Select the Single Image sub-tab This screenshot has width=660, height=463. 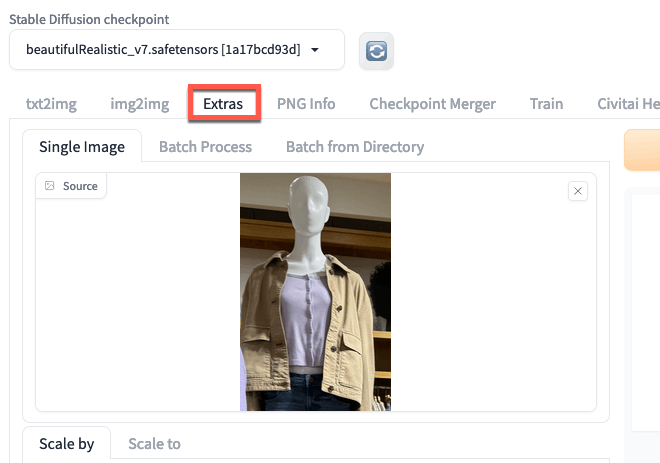coord(82,147)
